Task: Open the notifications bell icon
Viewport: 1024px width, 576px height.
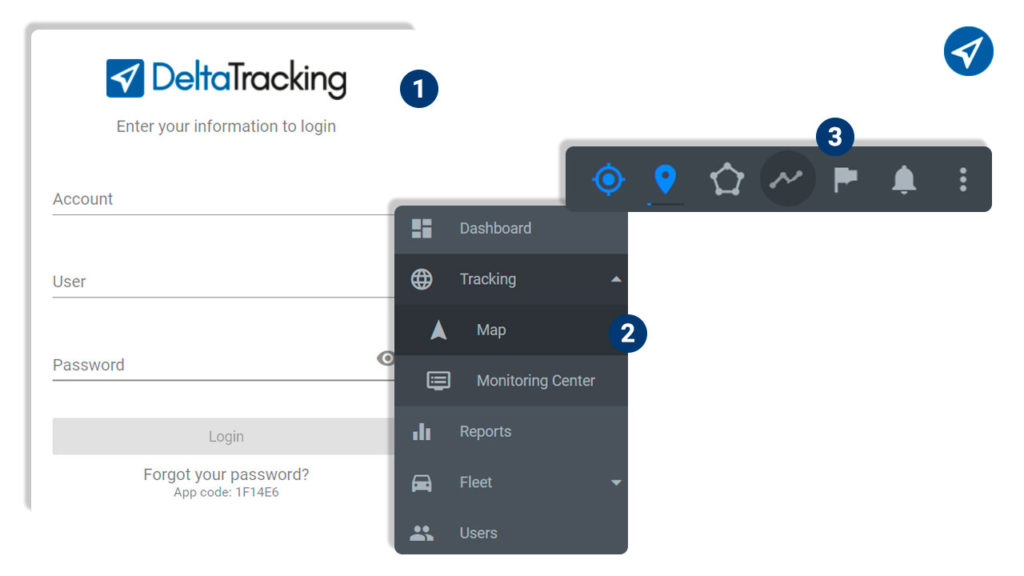Action: (904, 179)
